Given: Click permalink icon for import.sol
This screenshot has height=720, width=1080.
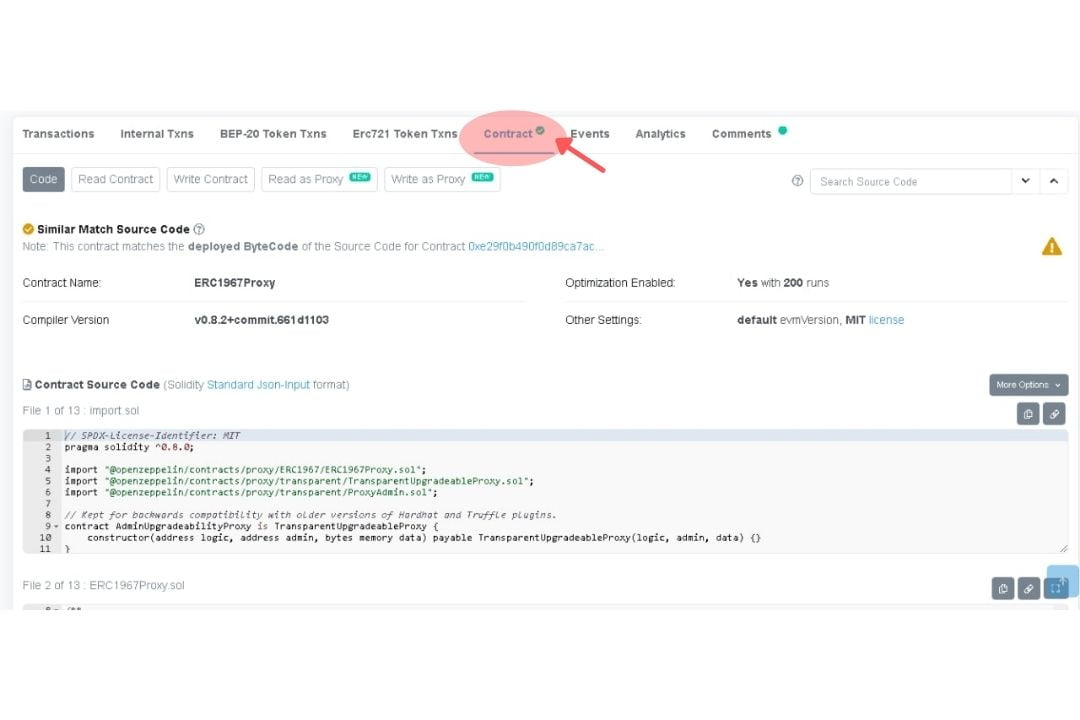Looking at the screenshot, I should 1055,414.
